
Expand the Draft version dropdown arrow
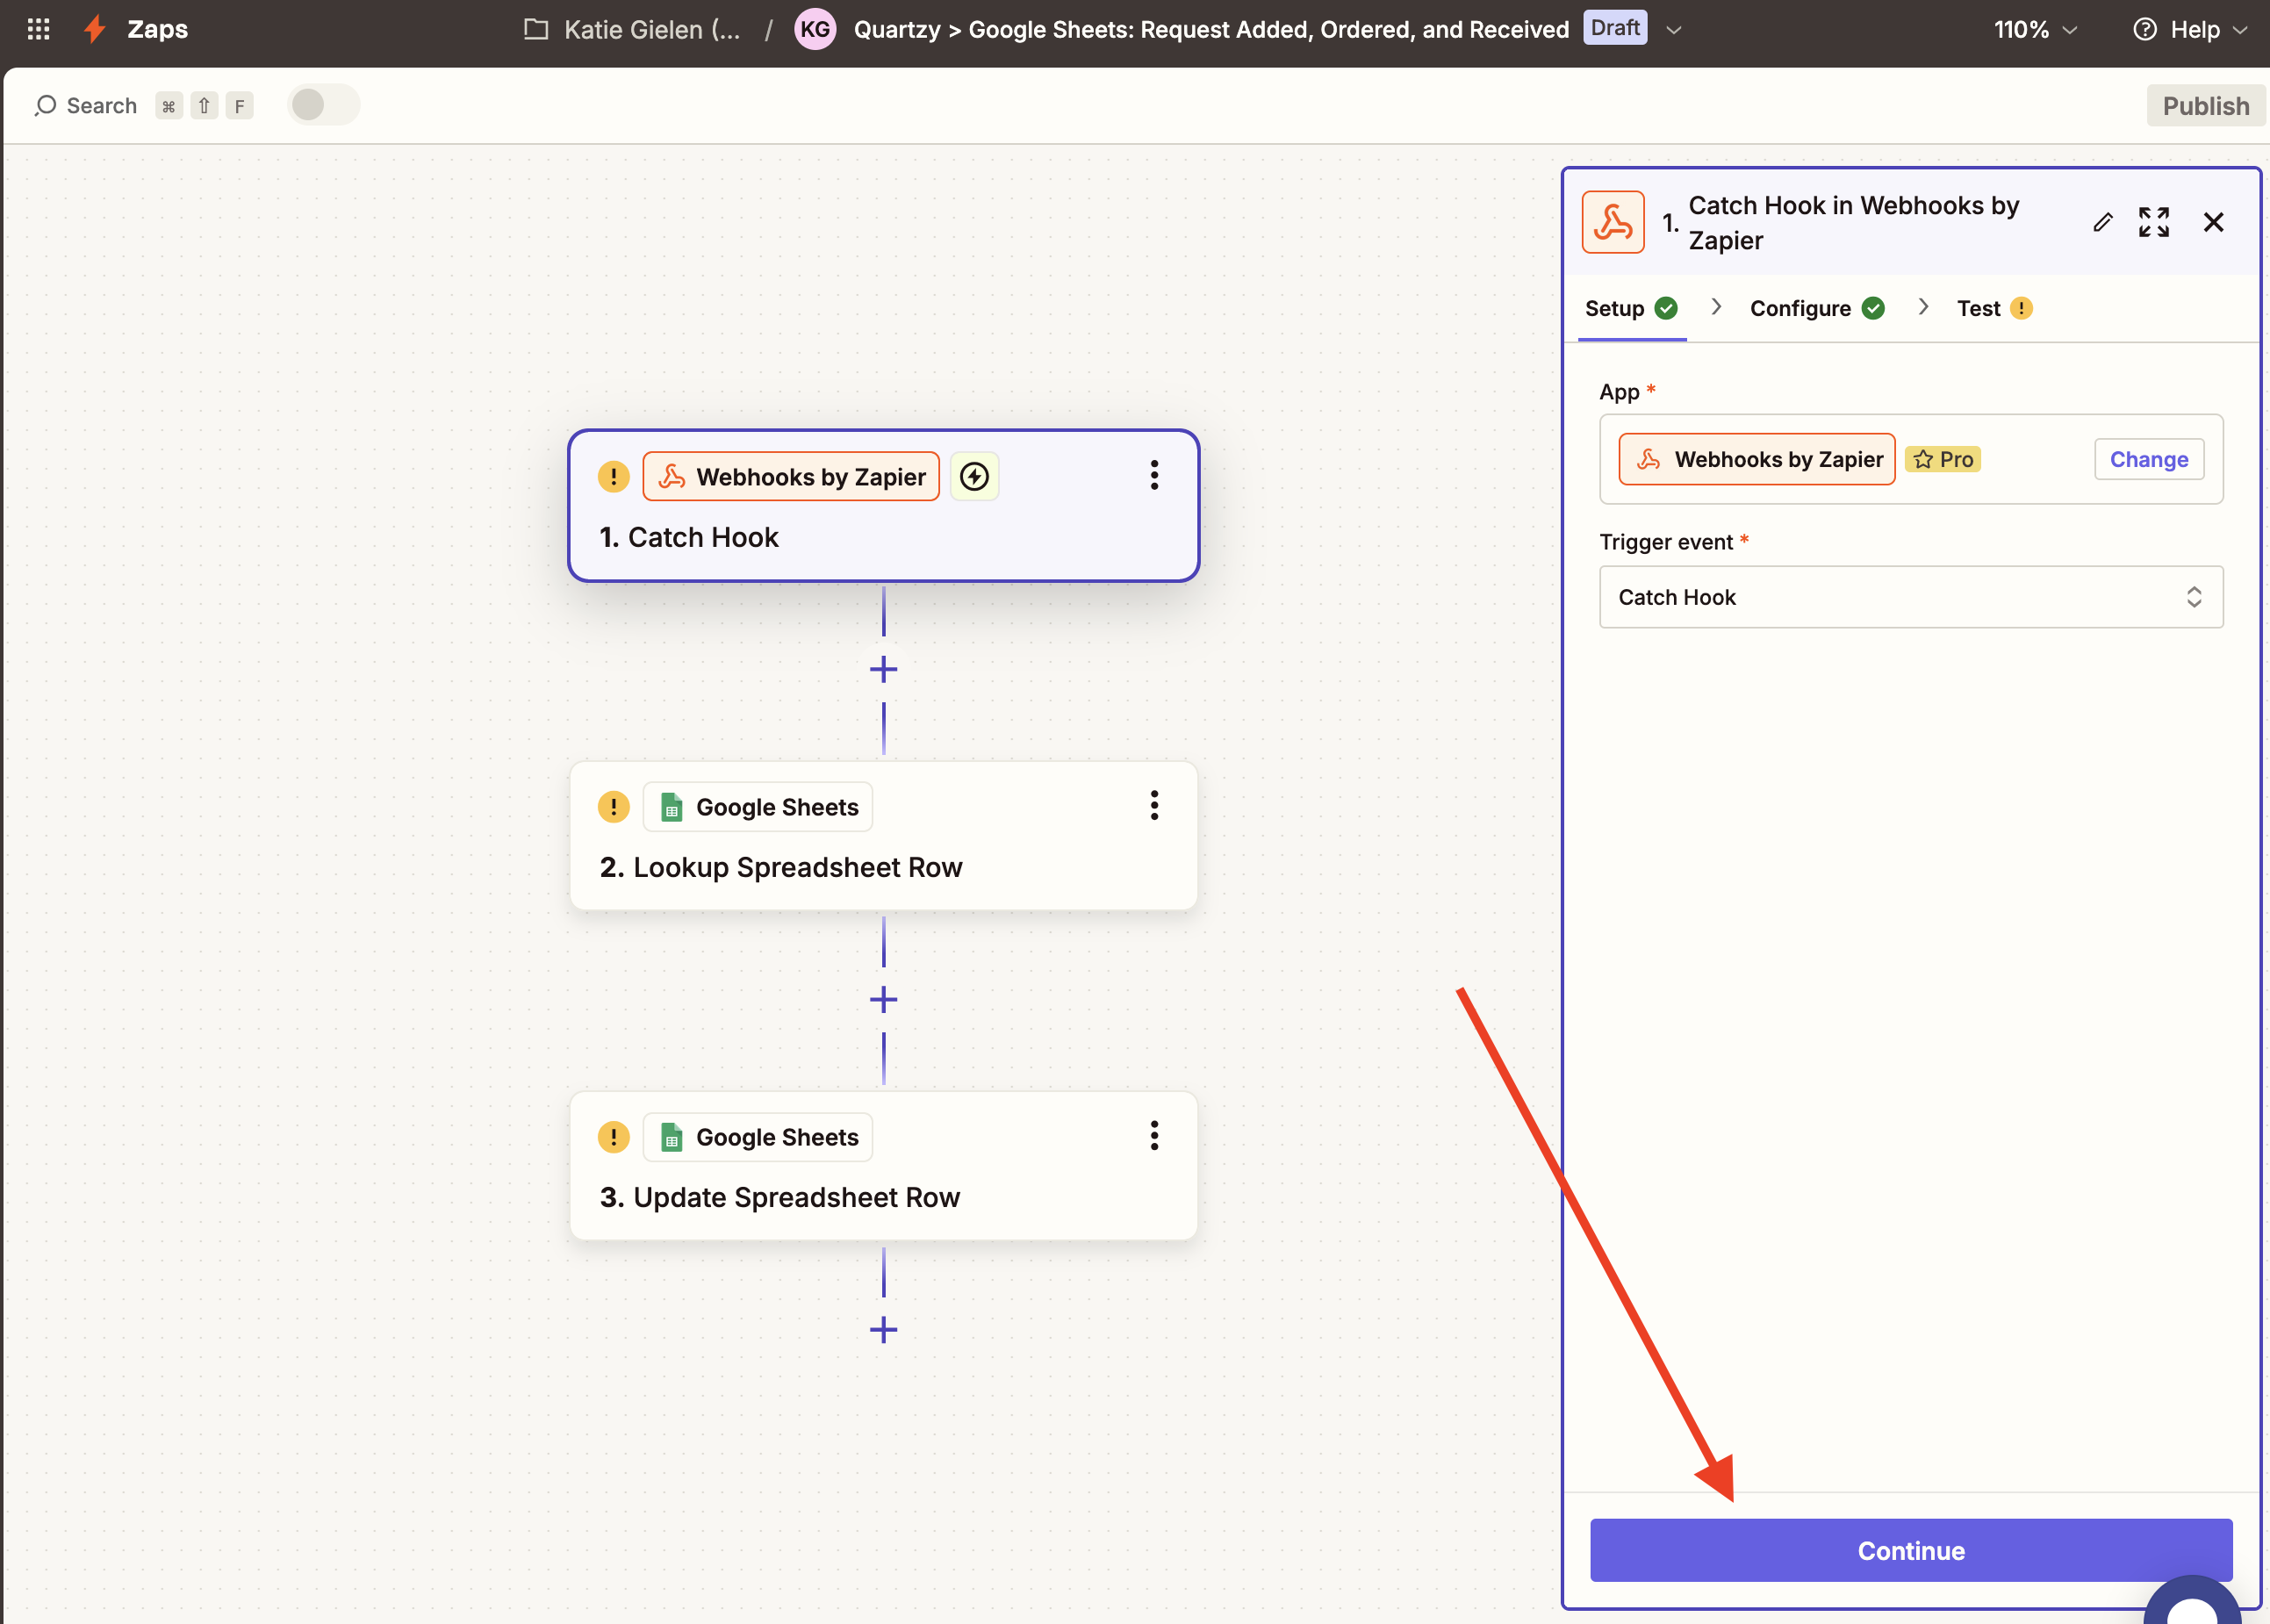pos(1674,30)
